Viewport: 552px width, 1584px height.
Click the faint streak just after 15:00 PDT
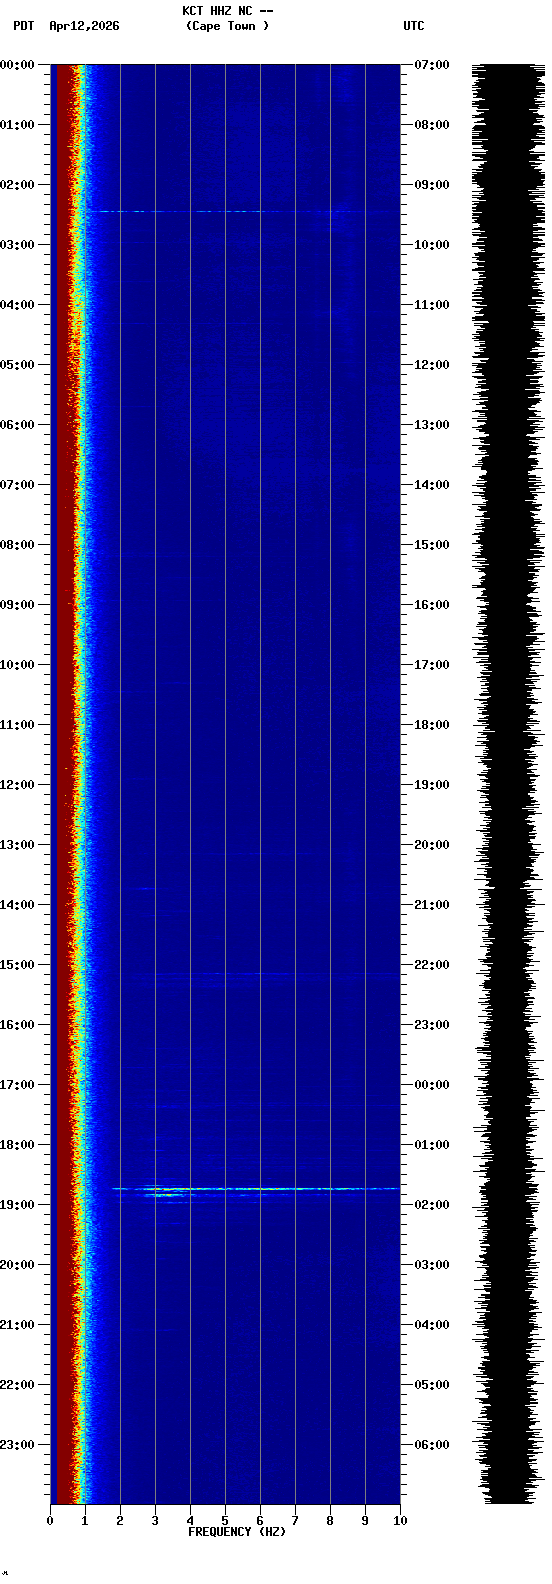click(x=265, y=973)
